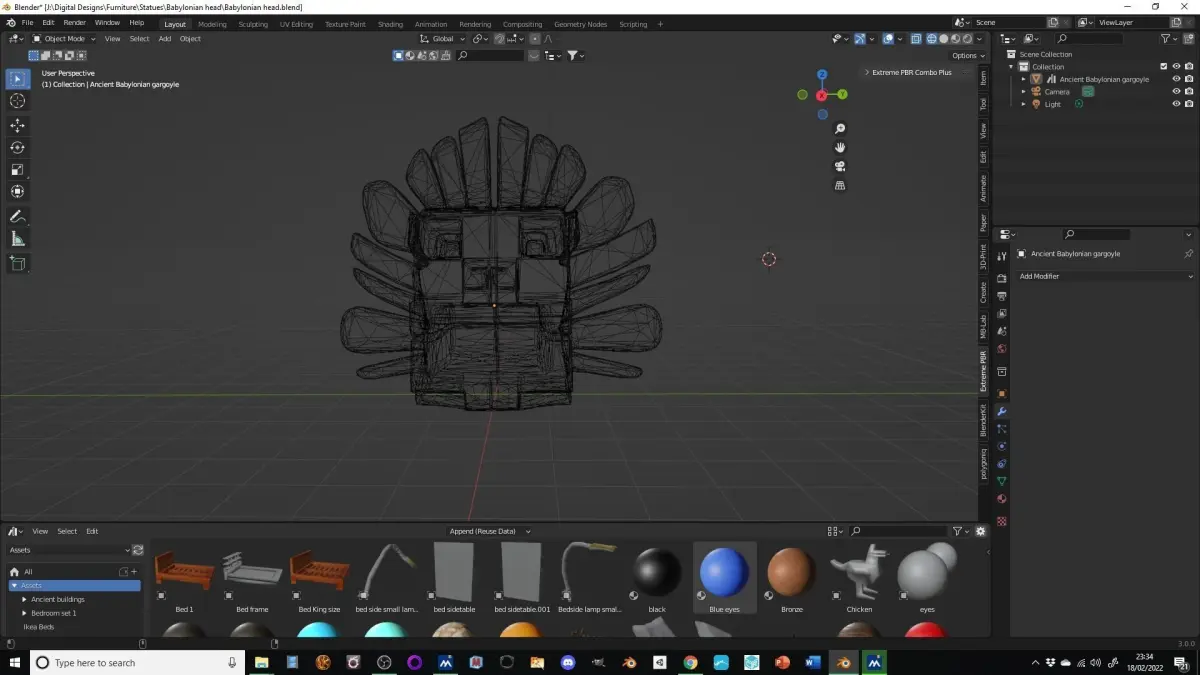Open Modifier properties wrench tab
The width and height of the screenshot is (1200, 675).
tap(1001, 411)
